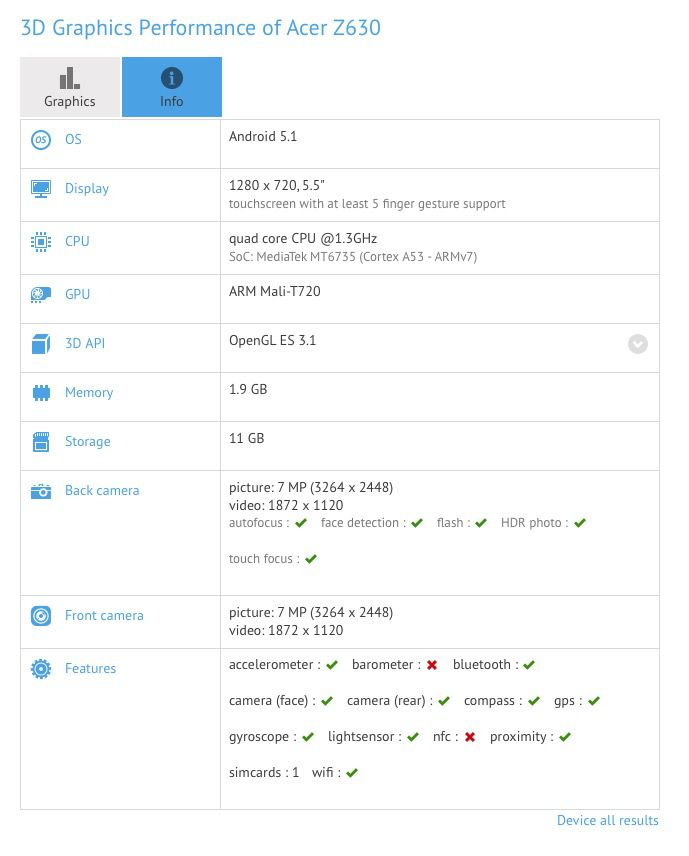Click the GPU card icon

pyautogui.click(x=41, y=295)
